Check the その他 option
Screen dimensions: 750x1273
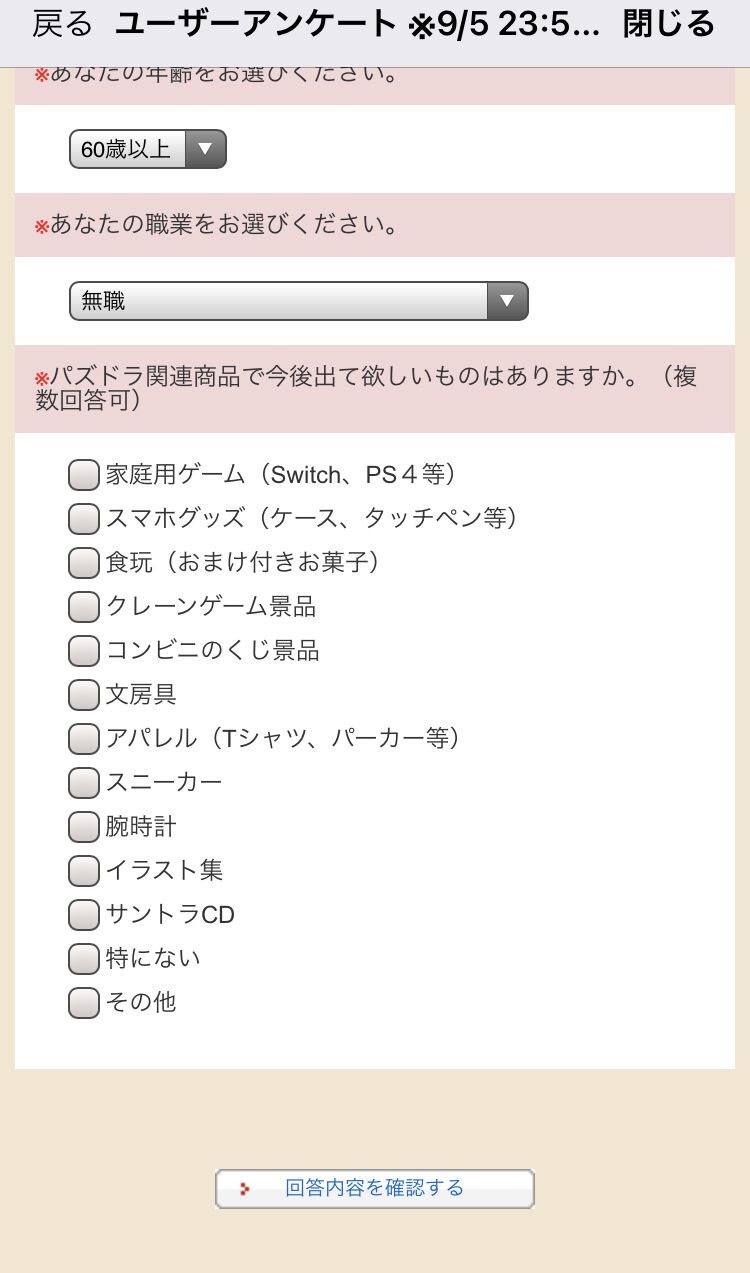point(84,1003)
